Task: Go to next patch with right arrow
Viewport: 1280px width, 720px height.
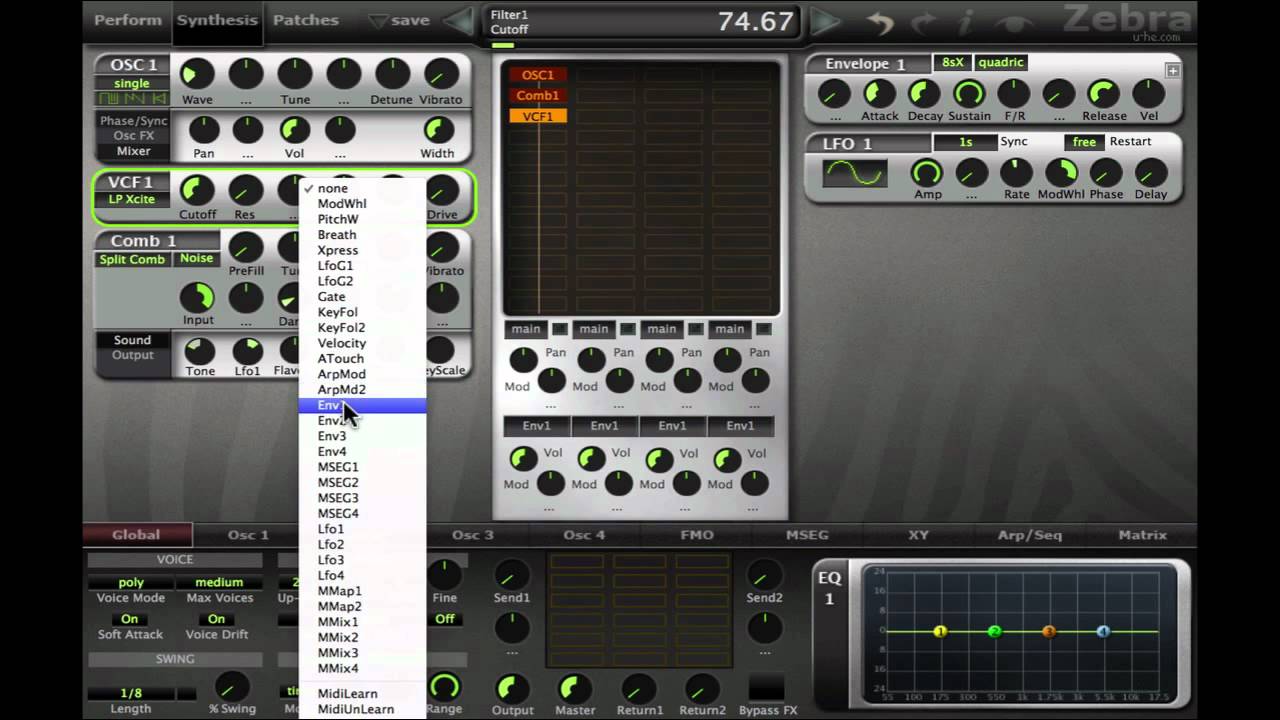Action: pyautogui.click(x=826, y=21)
